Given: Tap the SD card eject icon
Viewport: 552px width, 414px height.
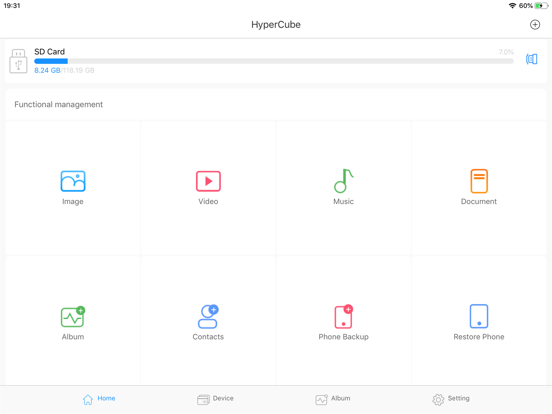Looking at the screenshot, I should (532, 59).
